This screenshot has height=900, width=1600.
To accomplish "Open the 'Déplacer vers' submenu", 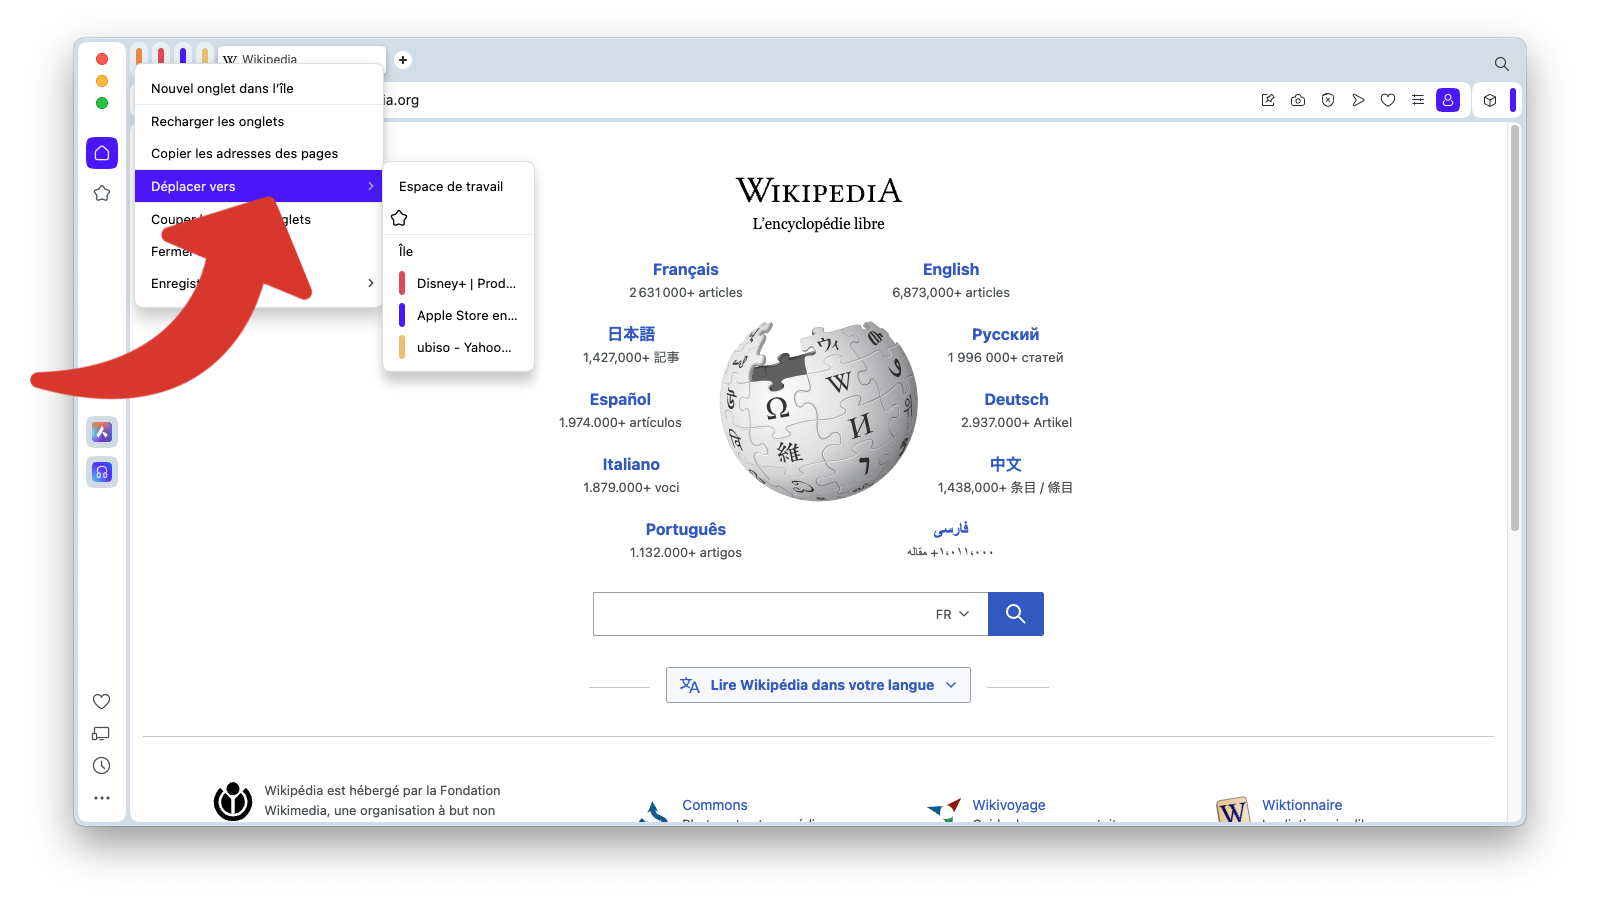I will (259, 186).
